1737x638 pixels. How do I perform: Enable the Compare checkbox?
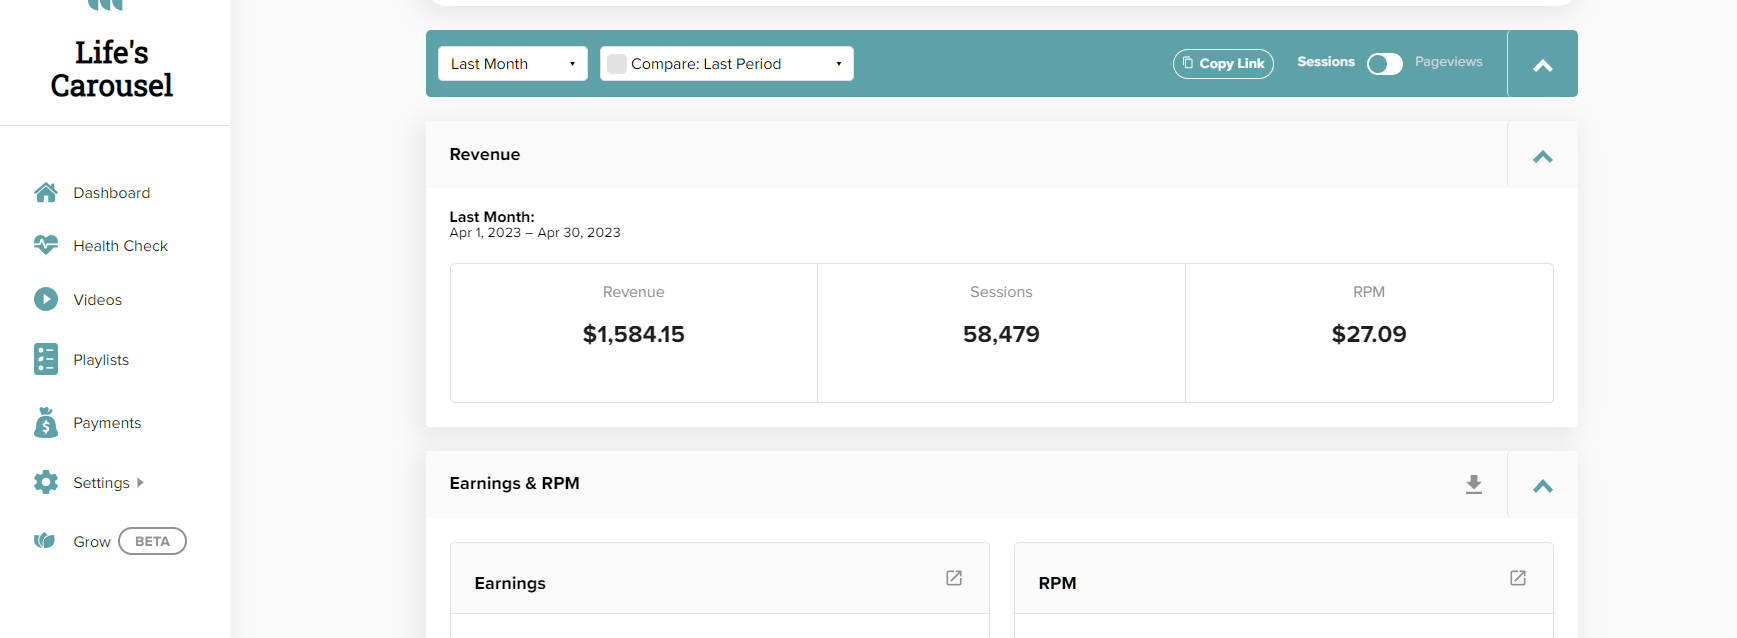pyautogui.click(x=617, y=64)
